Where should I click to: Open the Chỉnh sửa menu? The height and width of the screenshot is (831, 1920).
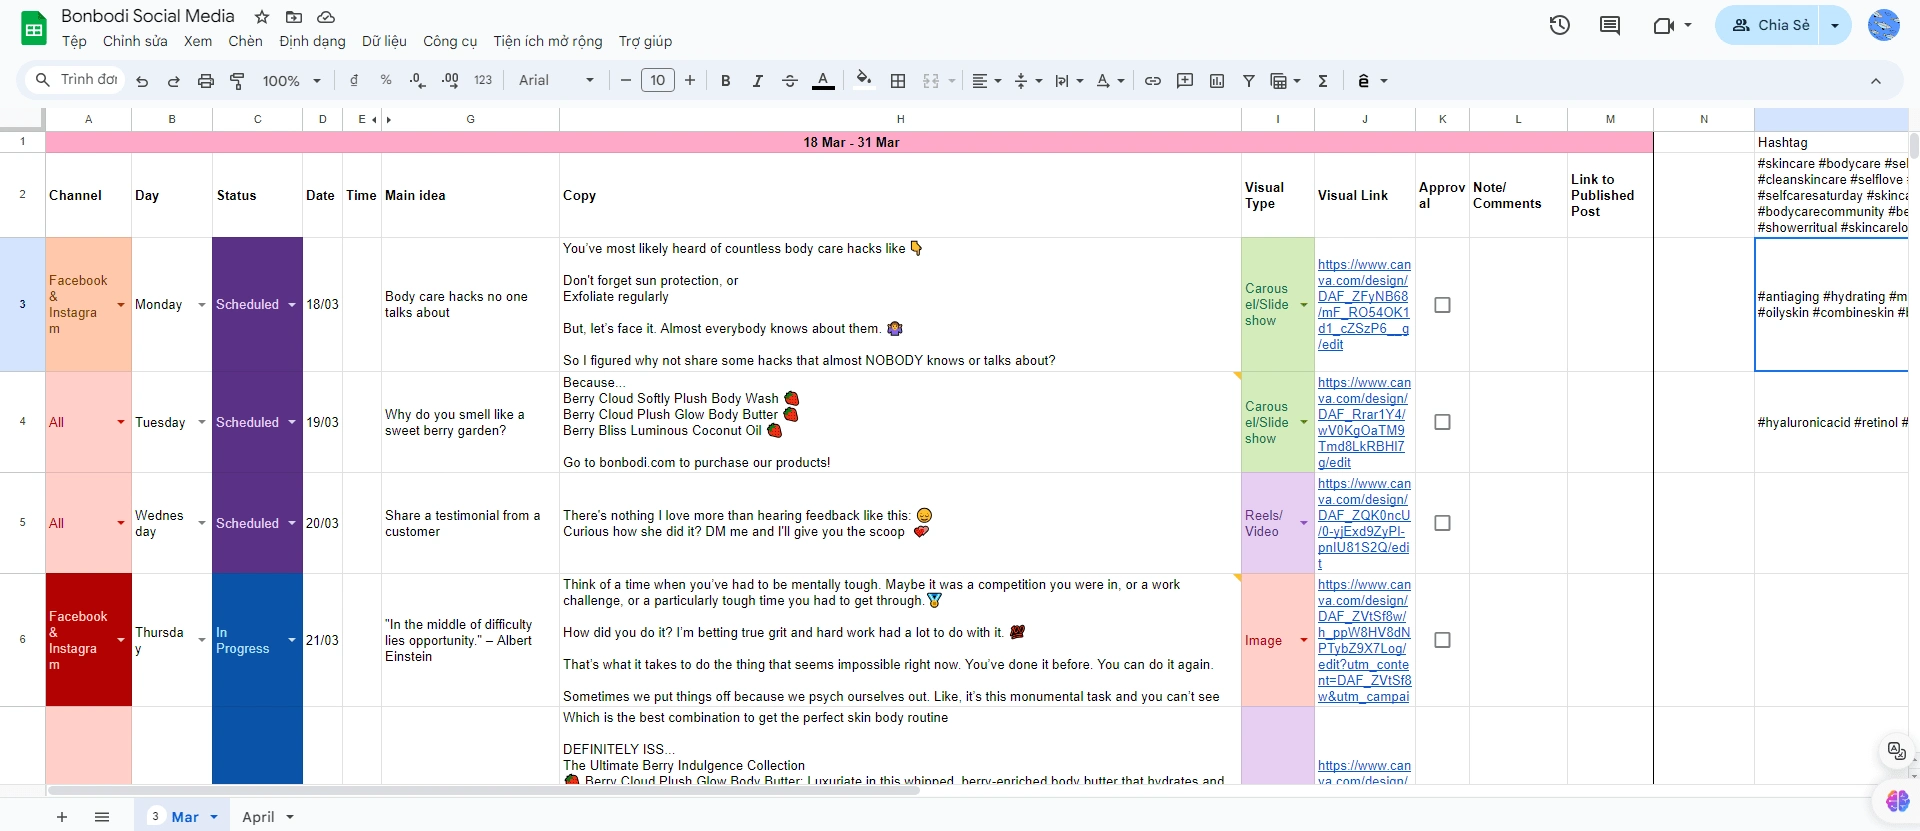(x=135, y=41)
